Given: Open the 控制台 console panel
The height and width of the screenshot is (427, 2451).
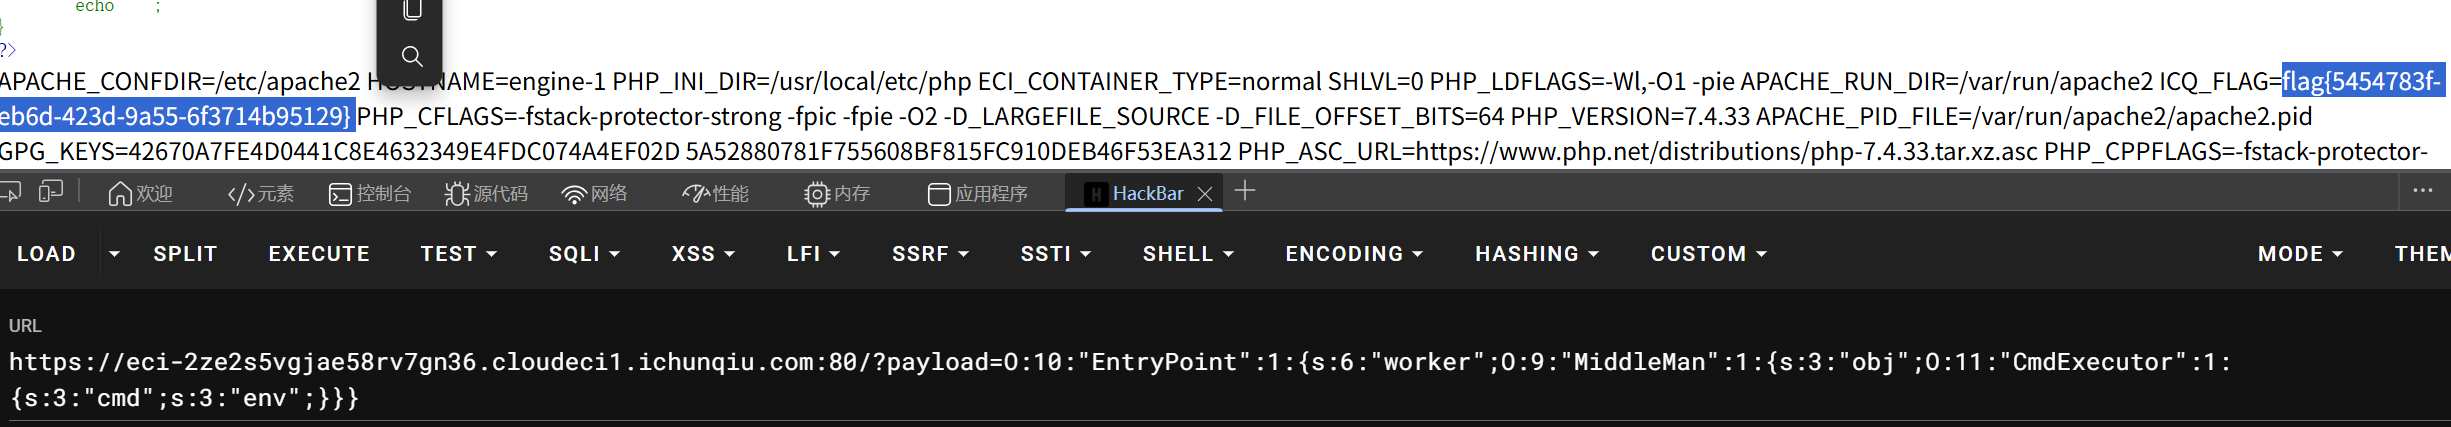Looking at the screenshot, I should [x=370, y=194].
